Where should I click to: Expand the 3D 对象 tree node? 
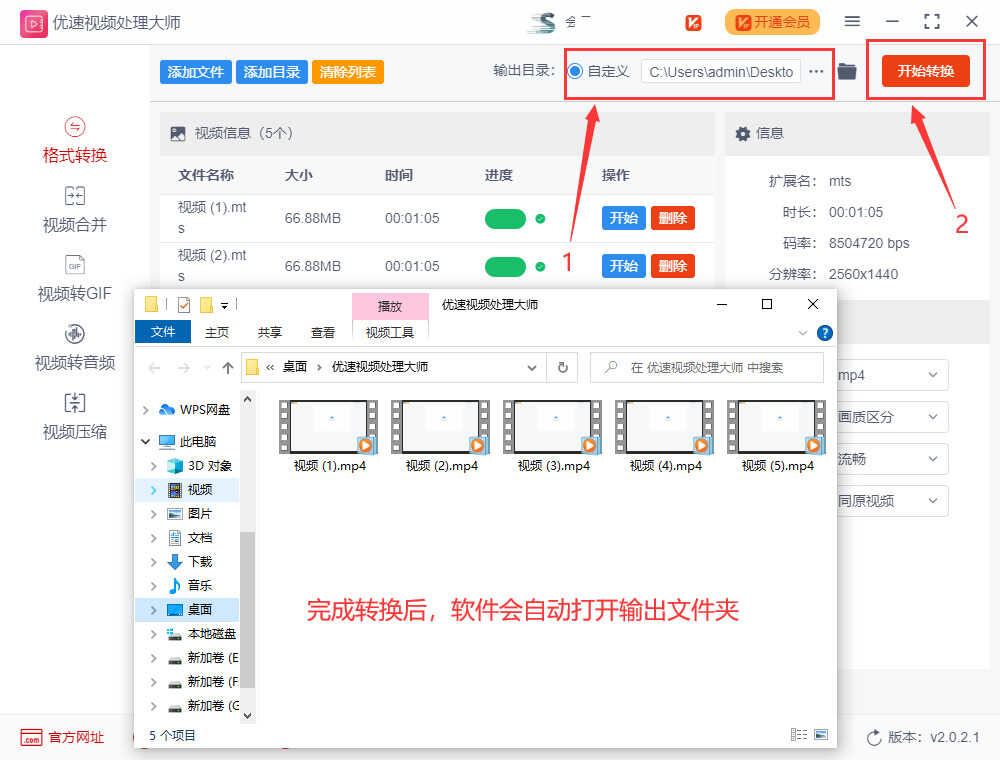click(153, 466)
